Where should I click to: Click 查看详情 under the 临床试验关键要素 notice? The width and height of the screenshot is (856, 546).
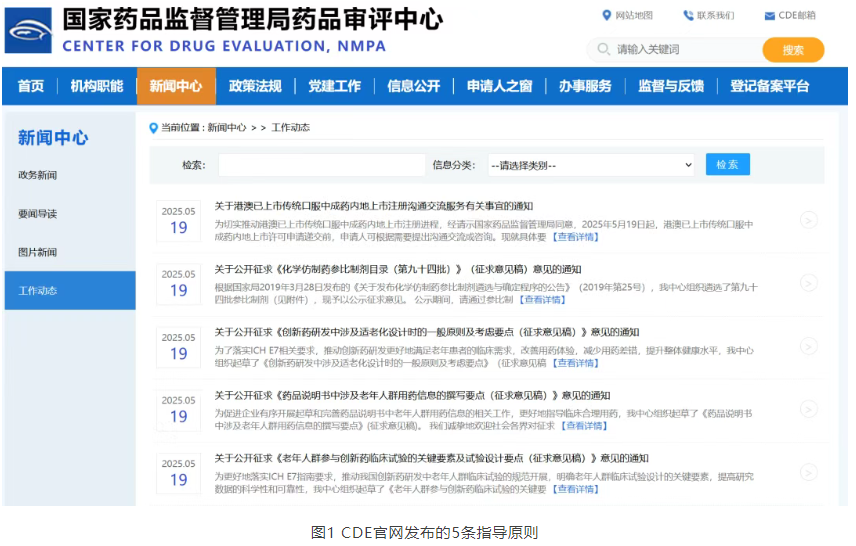point(575,489)
